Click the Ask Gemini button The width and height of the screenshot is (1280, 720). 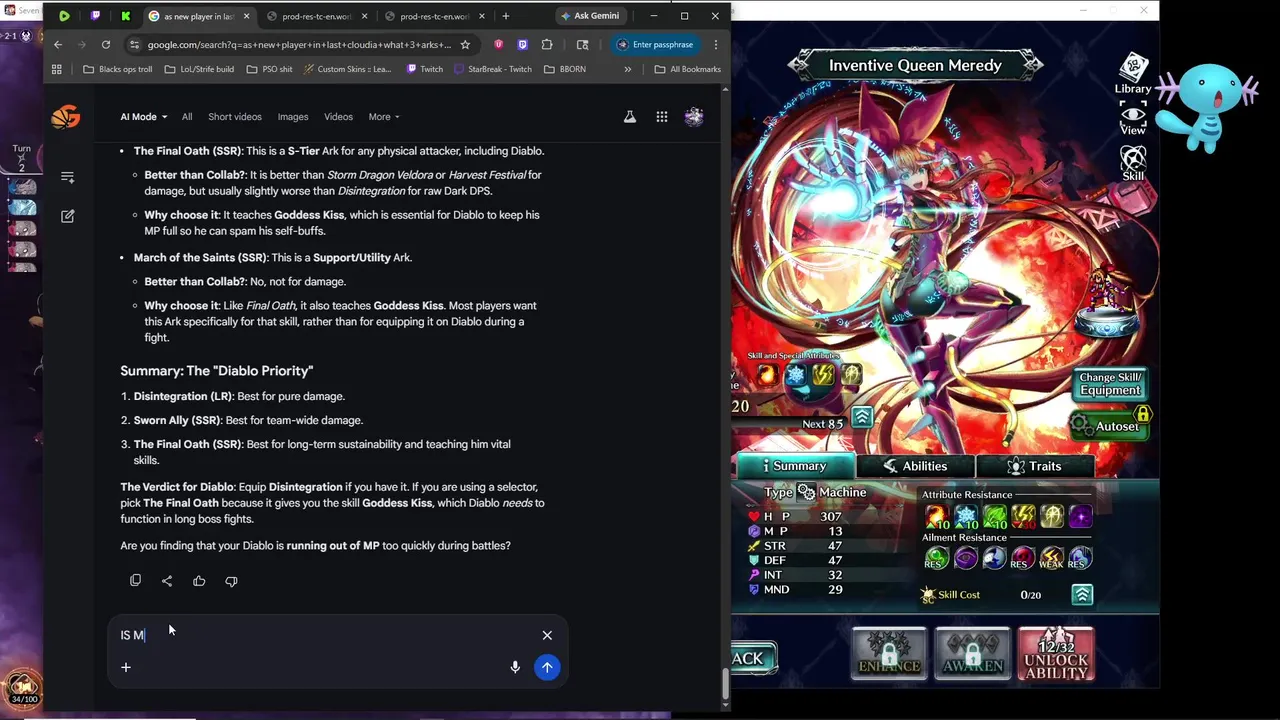589,16
